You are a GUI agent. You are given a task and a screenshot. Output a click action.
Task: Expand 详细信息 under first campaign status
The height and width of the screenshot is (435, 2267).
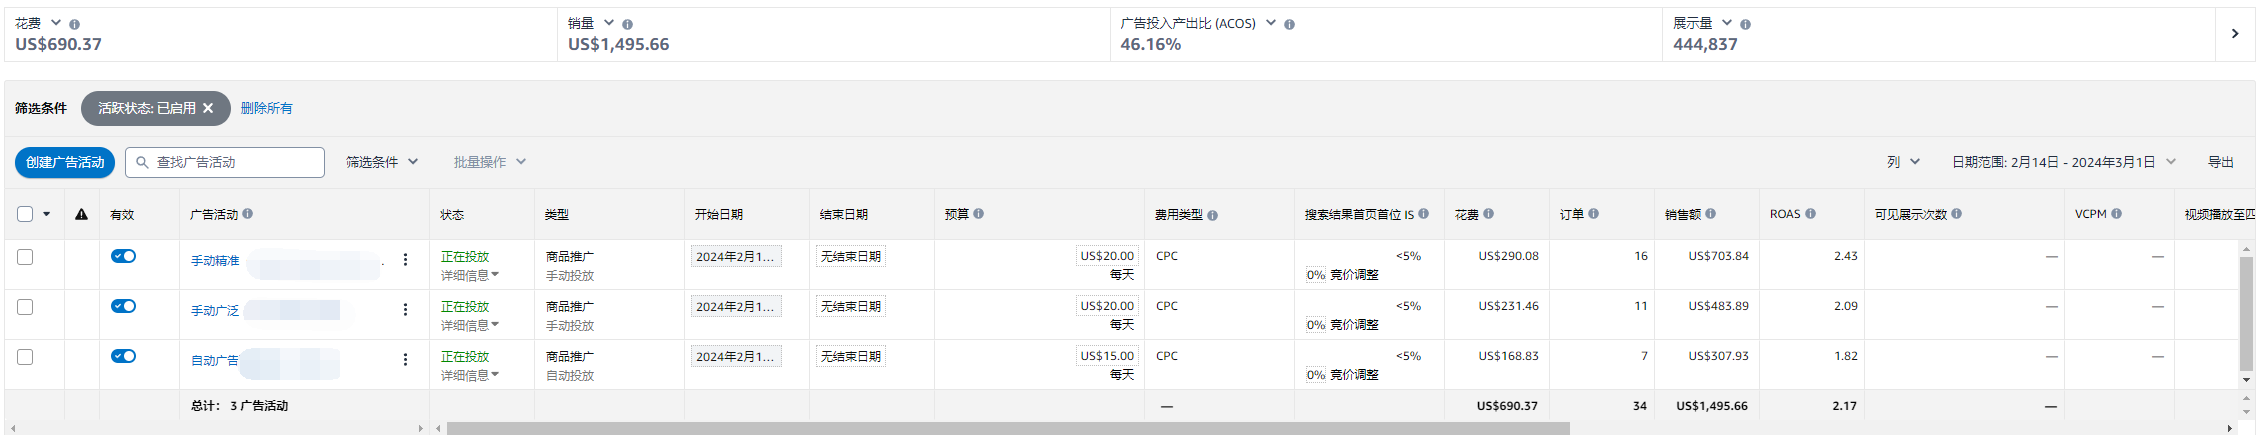coord(470,275)
